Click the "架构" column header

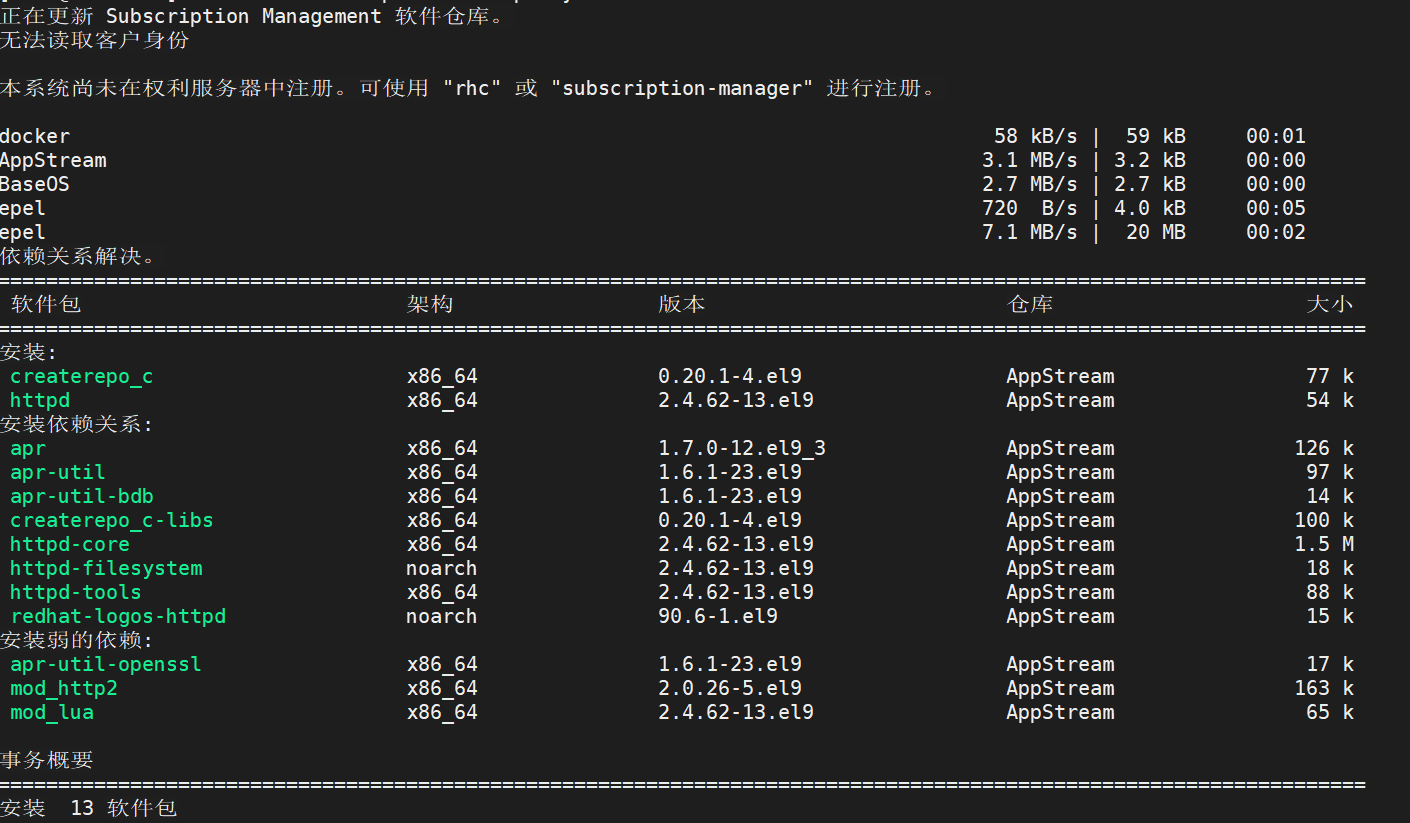click(430, 304)
